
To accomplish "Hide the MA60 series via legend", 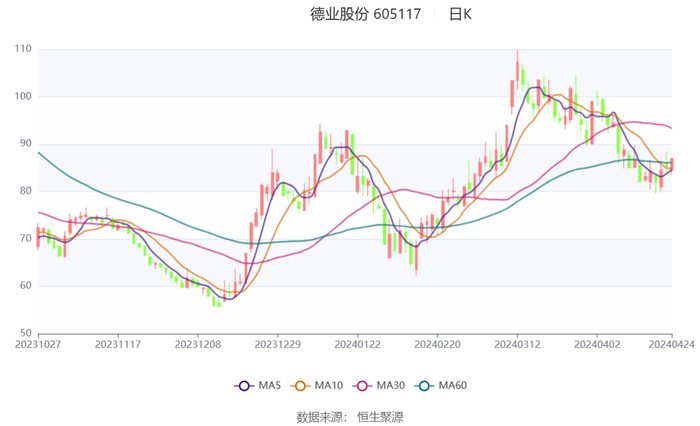I will pyautogui.click(x=425, y=386).
